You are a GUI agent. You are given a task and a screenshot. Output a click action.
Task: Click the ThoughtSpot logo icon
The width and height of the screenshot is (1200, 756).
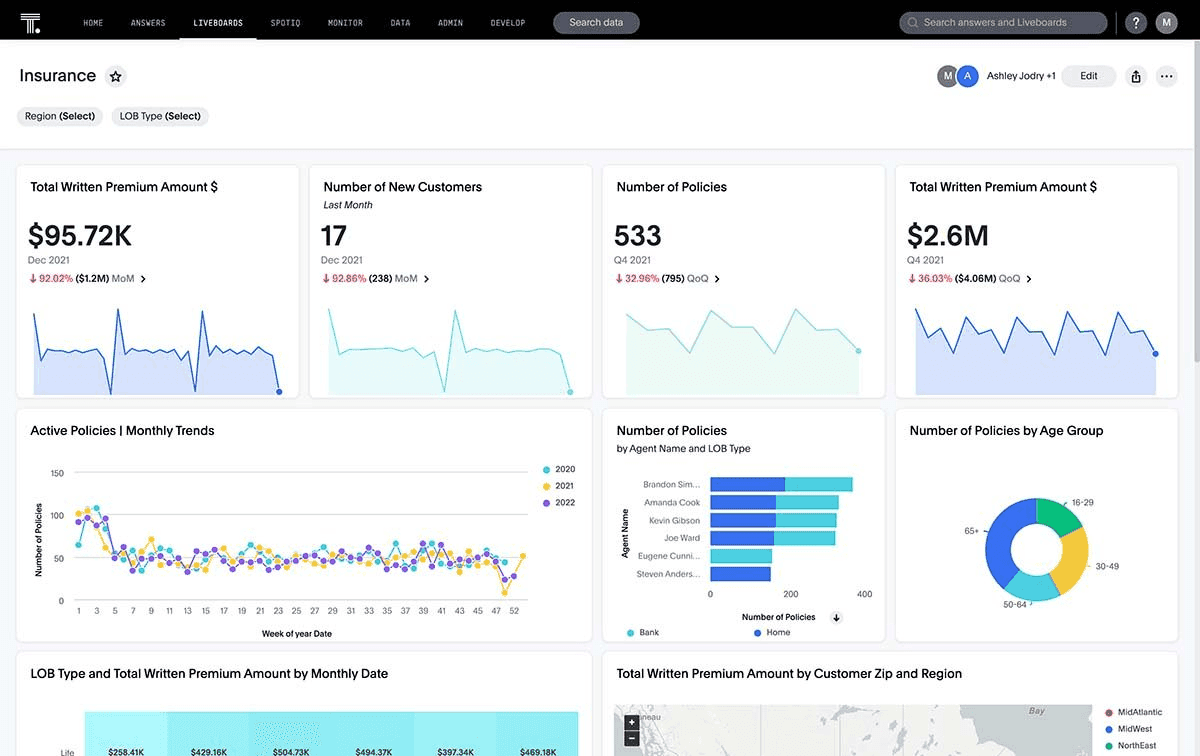pos(30,22)
